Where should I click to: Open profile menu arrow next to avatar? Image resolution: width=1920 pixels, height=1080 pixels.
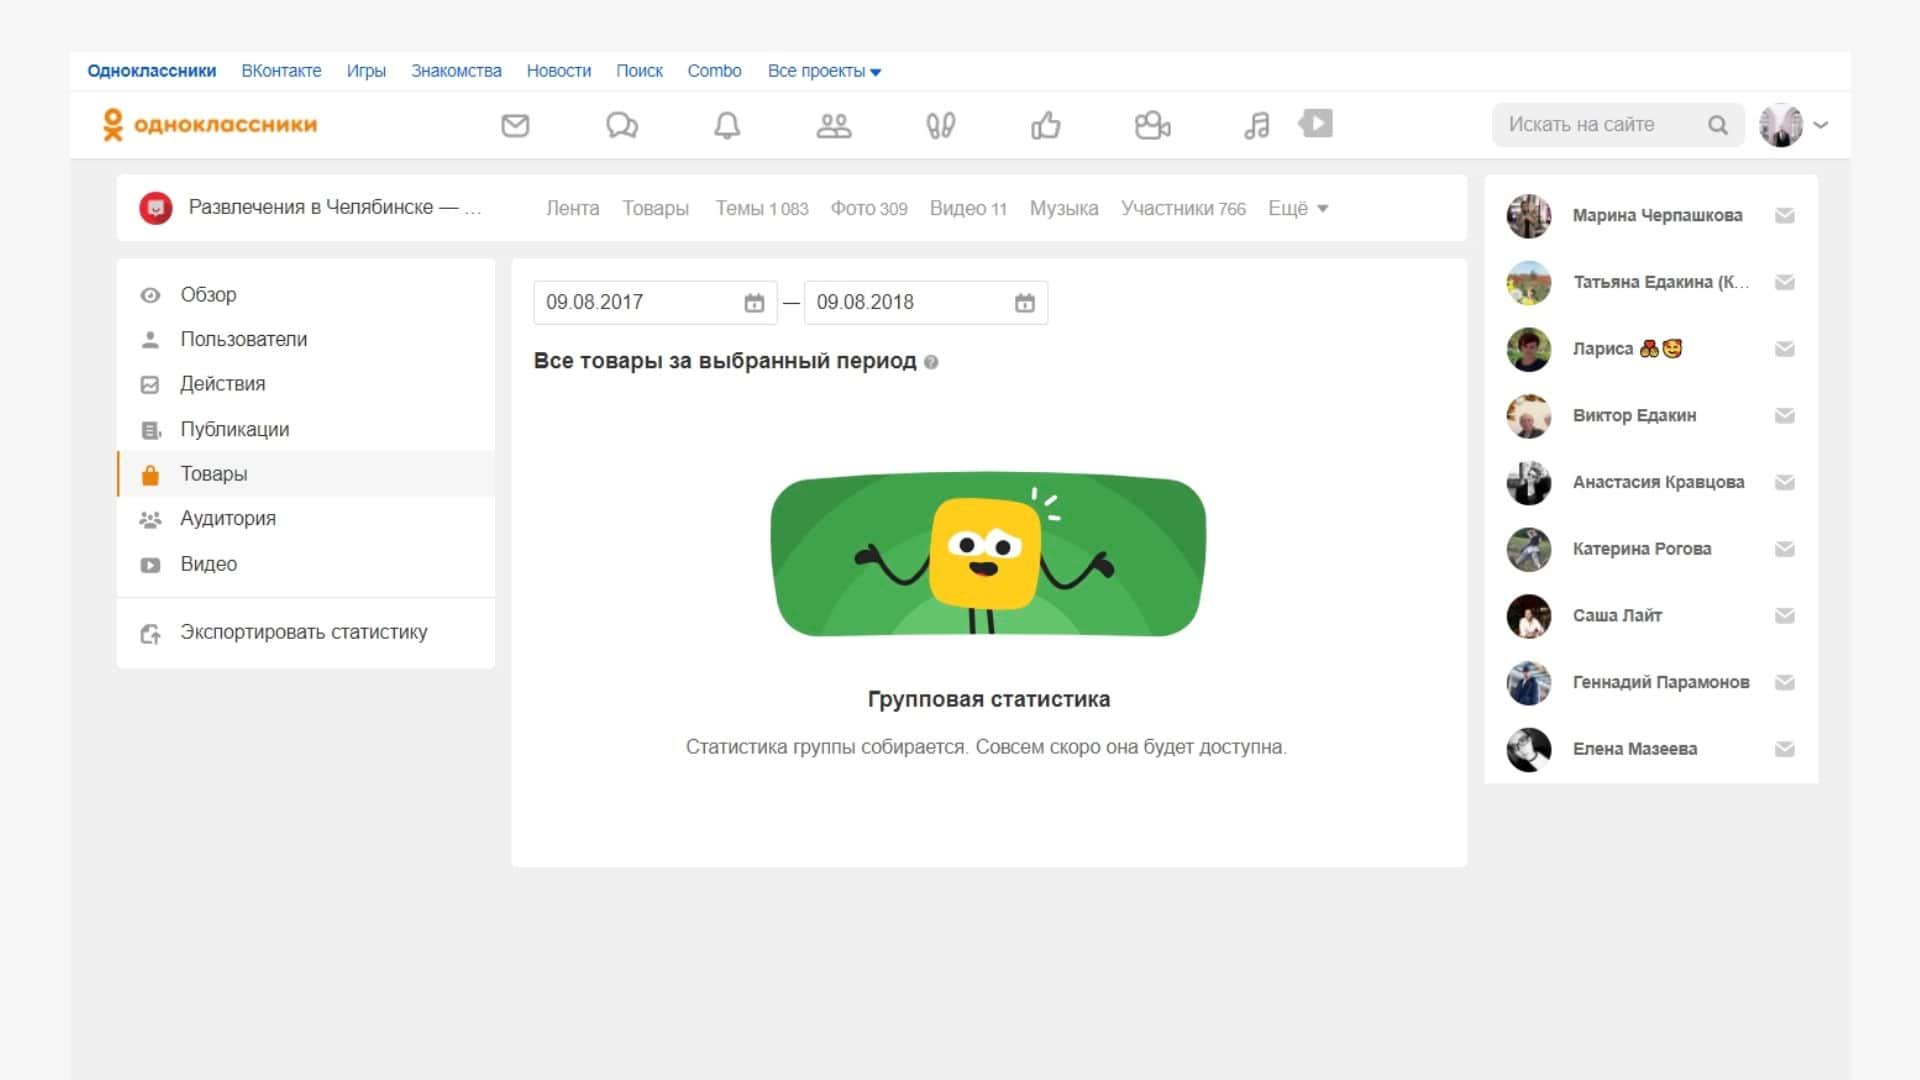pos(1821,125)
